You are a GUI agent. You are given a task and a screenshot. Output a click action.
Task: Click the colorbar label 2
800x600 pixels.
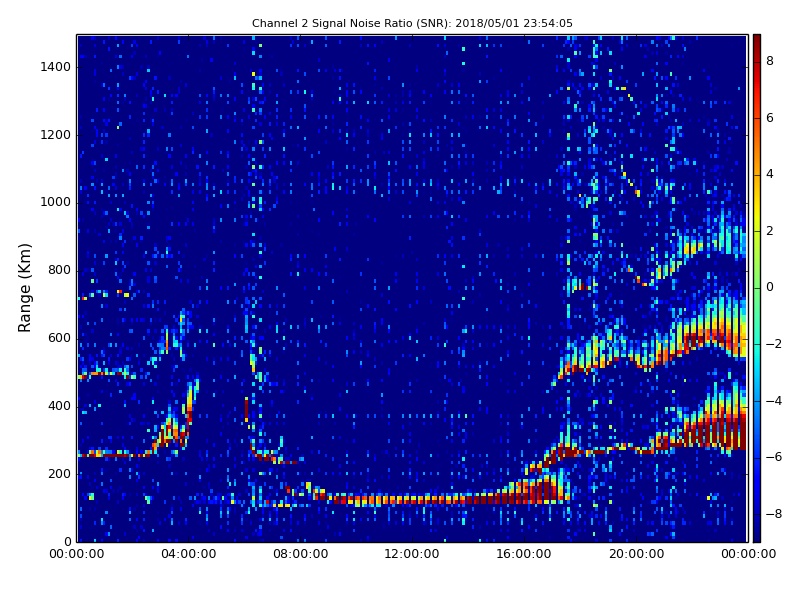[770, 231]
